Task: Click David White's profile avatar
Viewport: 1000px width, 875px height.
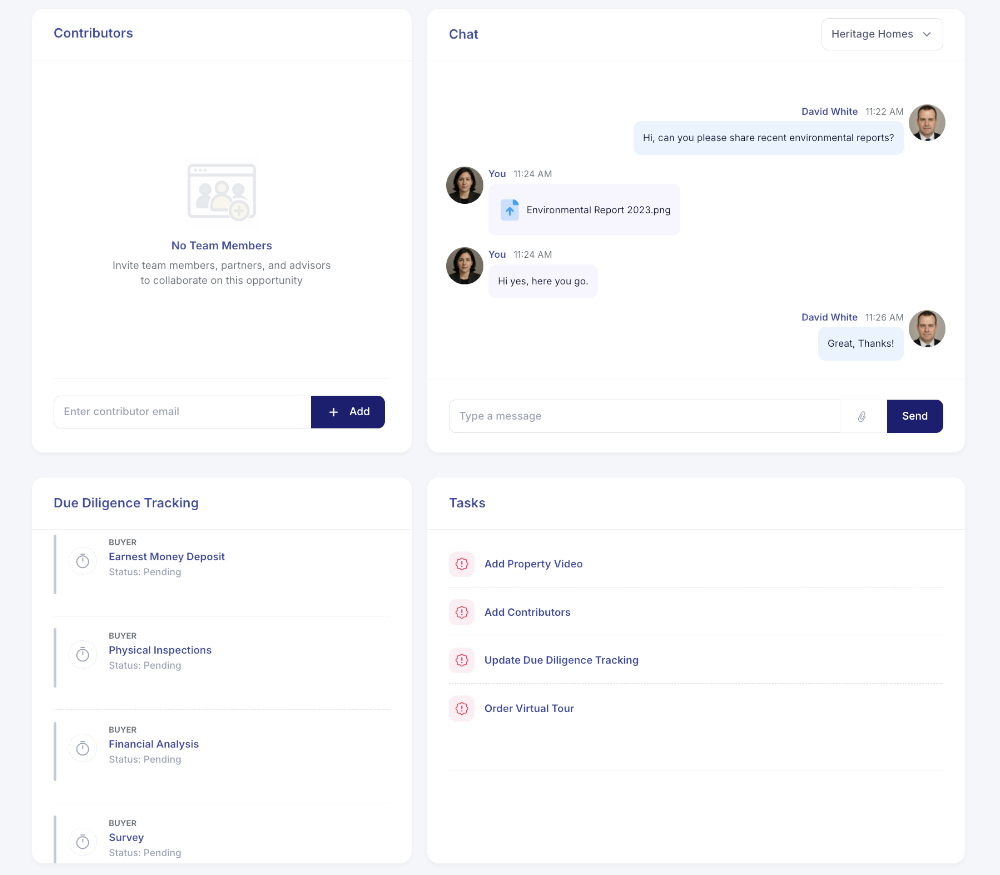Action: [x=927, y=122]
